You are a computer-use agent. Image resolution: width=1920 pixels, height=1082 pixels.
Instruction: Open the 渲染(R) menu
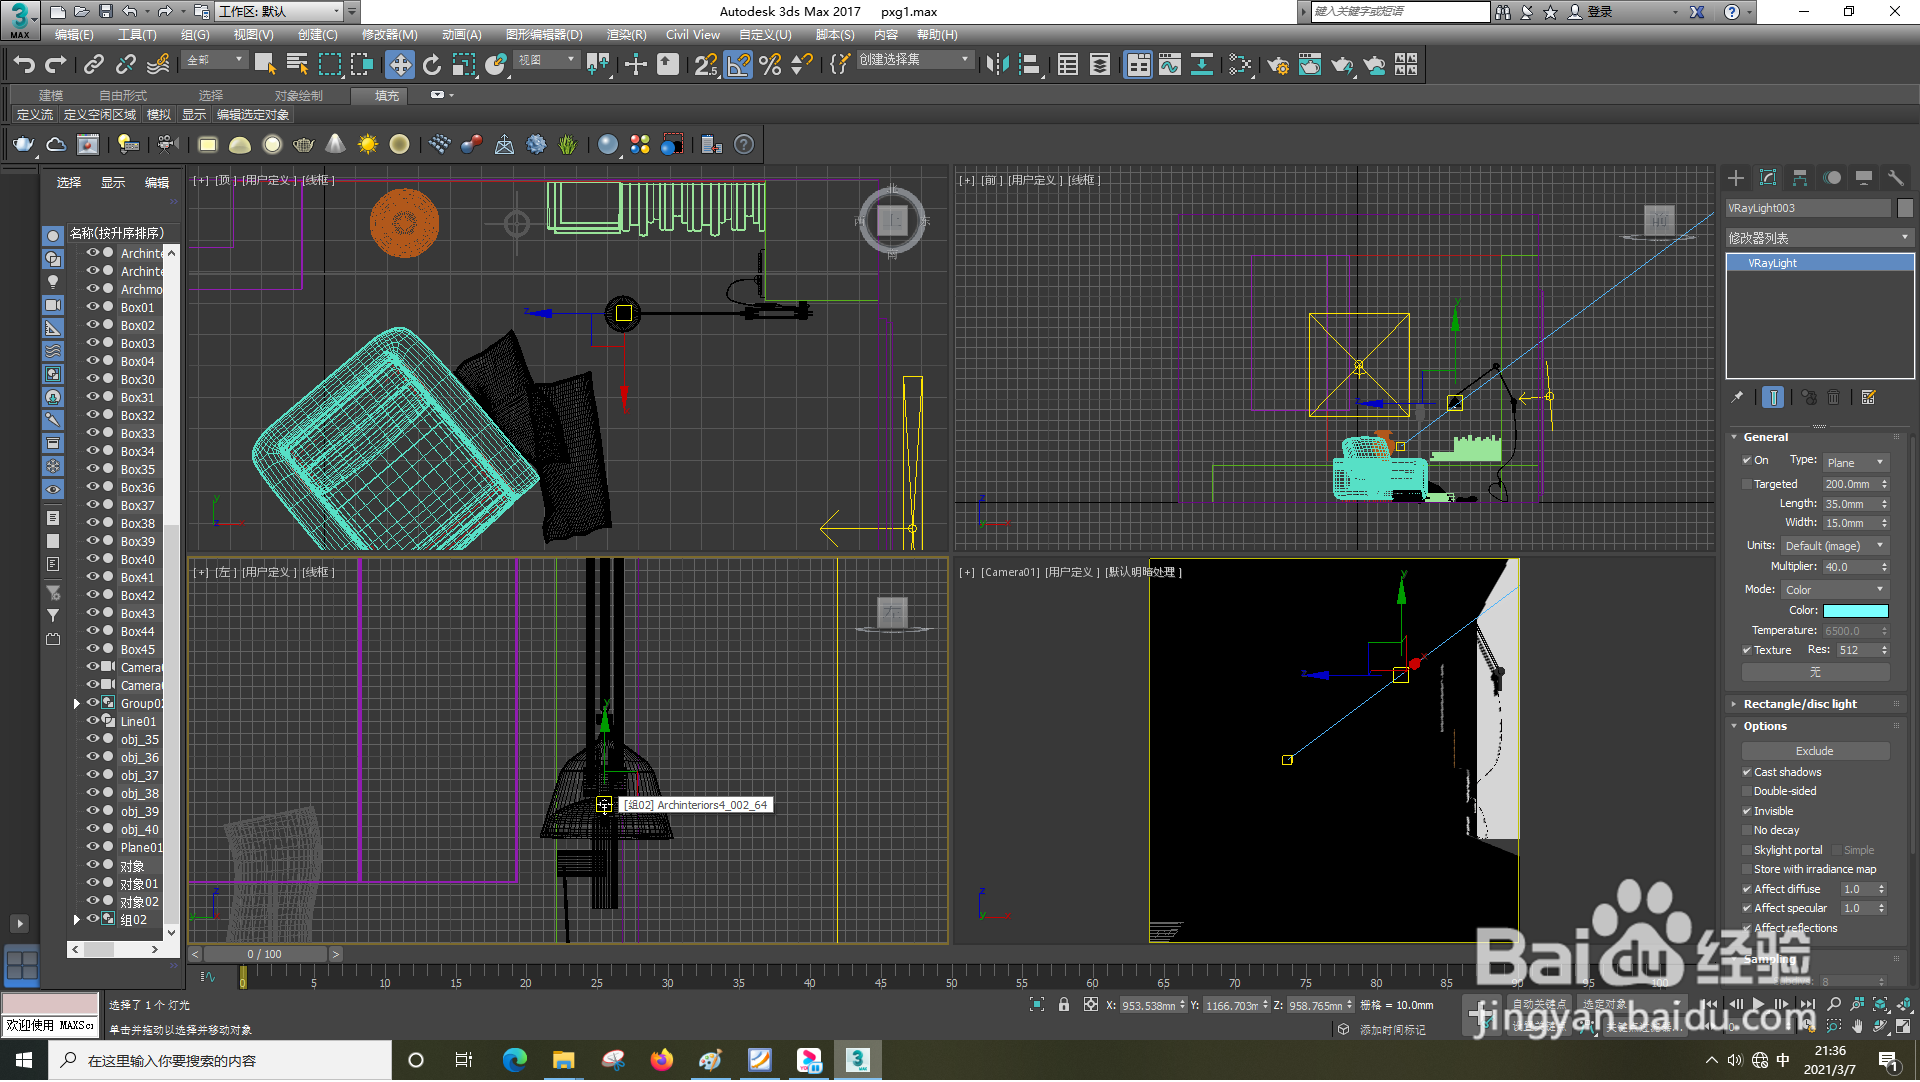626,35
